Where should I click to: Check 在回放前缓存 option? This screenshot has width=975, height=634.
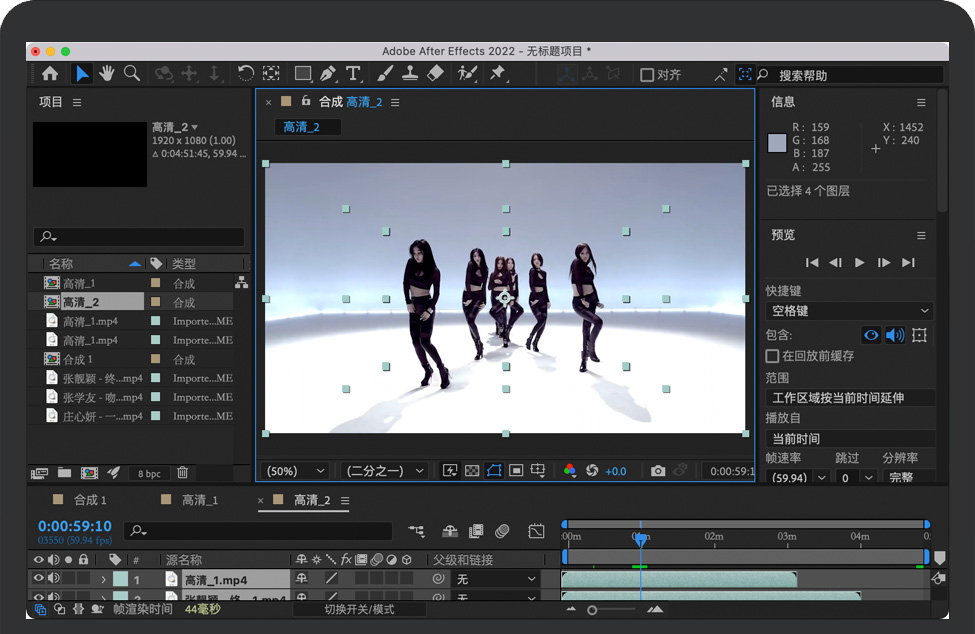772,356
